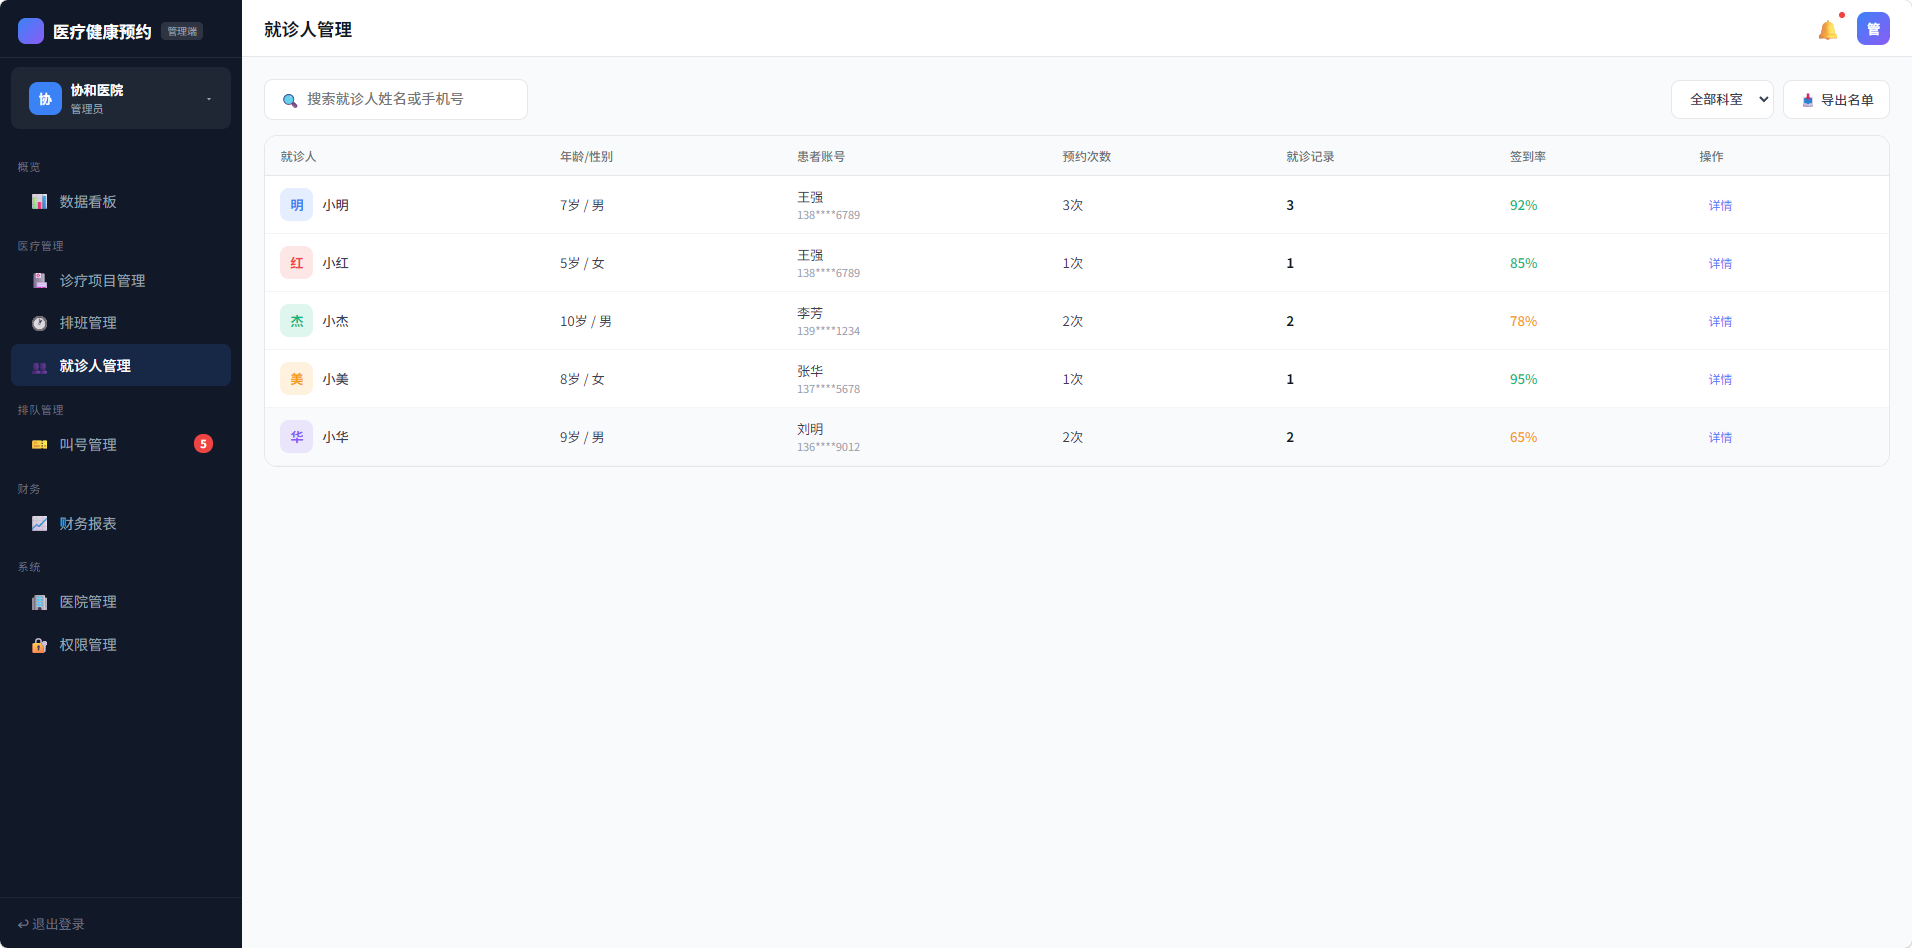Viewport: 1912px width, 948px height.
Task: Click 导出名单 export button
Action: point(1836,100)
